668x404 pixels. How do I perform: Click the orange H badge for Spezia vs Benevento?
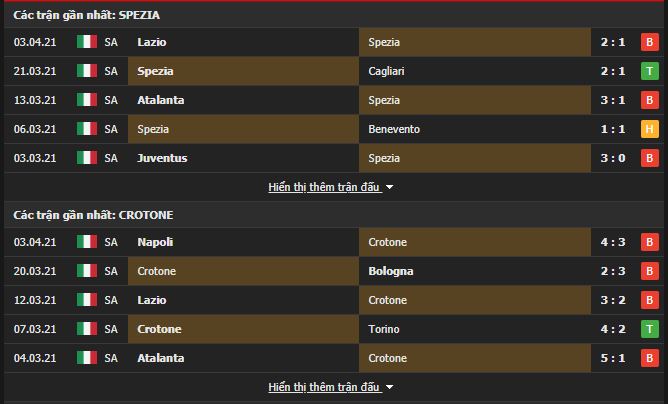649,129
